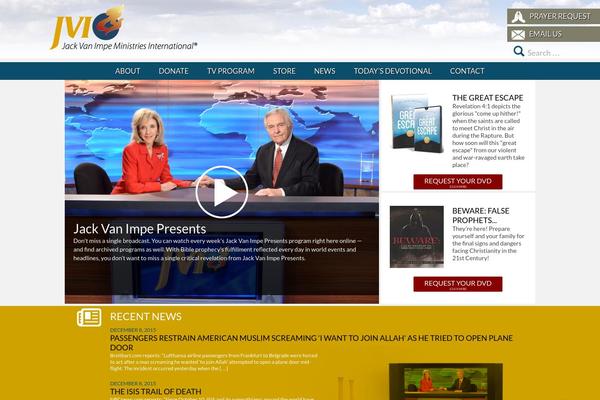This screenshot has height=400, width=600.
Task: Read the Passengers Restrain American Muslim article
Action: coord(311,343)
